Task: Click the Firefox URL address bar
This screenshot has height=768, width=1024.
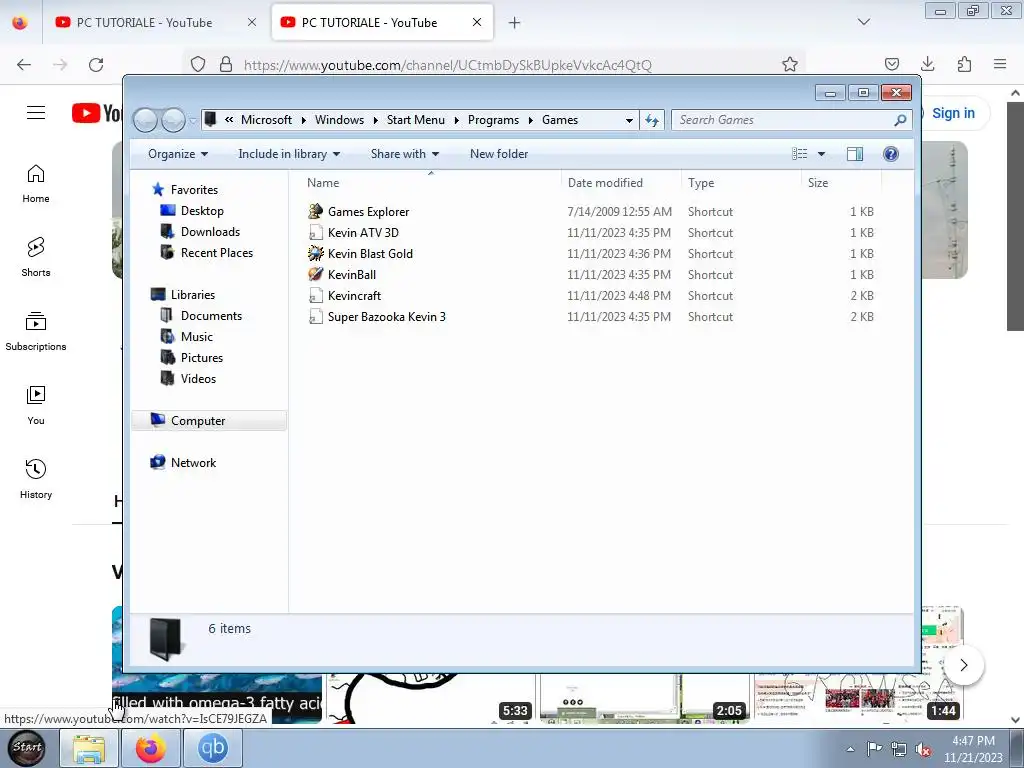Action: (496, 65)
